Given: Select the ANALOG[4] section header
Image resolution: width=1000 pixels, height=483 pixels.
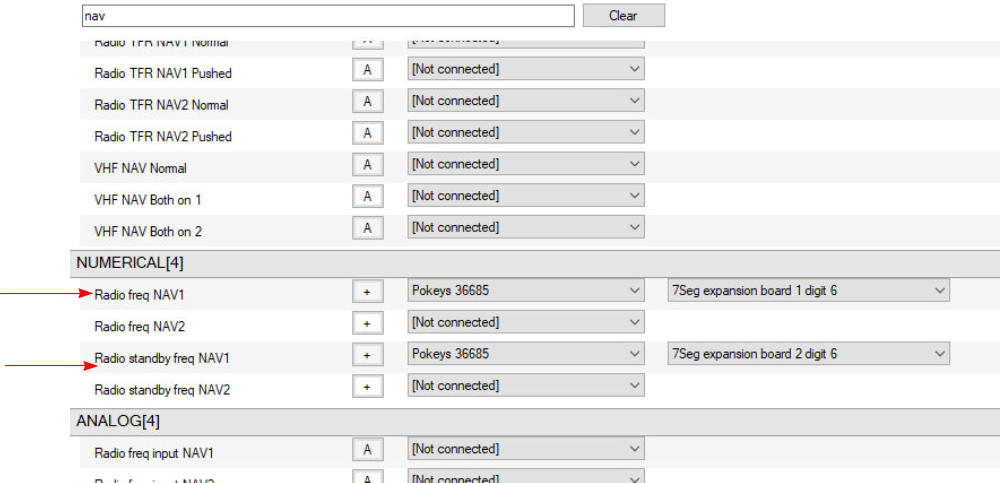Looking at the screenshot, I should pos(117,421).
